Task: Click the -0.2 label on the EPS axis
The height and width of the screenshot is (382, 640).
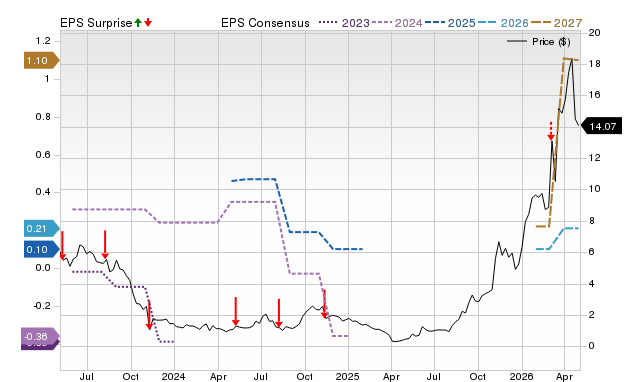Action: (x=42, y=306)
